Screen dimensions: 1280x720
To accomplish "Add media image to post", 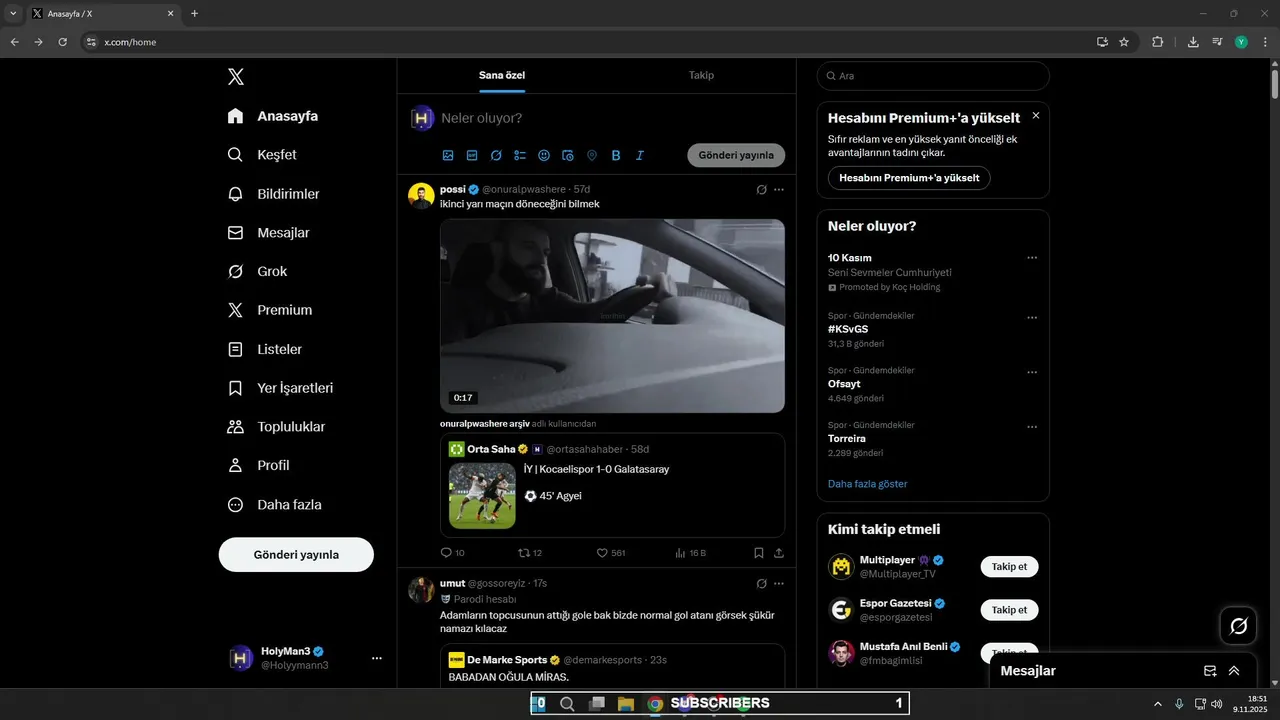I will pyautogui.click(x=448, y=155).
